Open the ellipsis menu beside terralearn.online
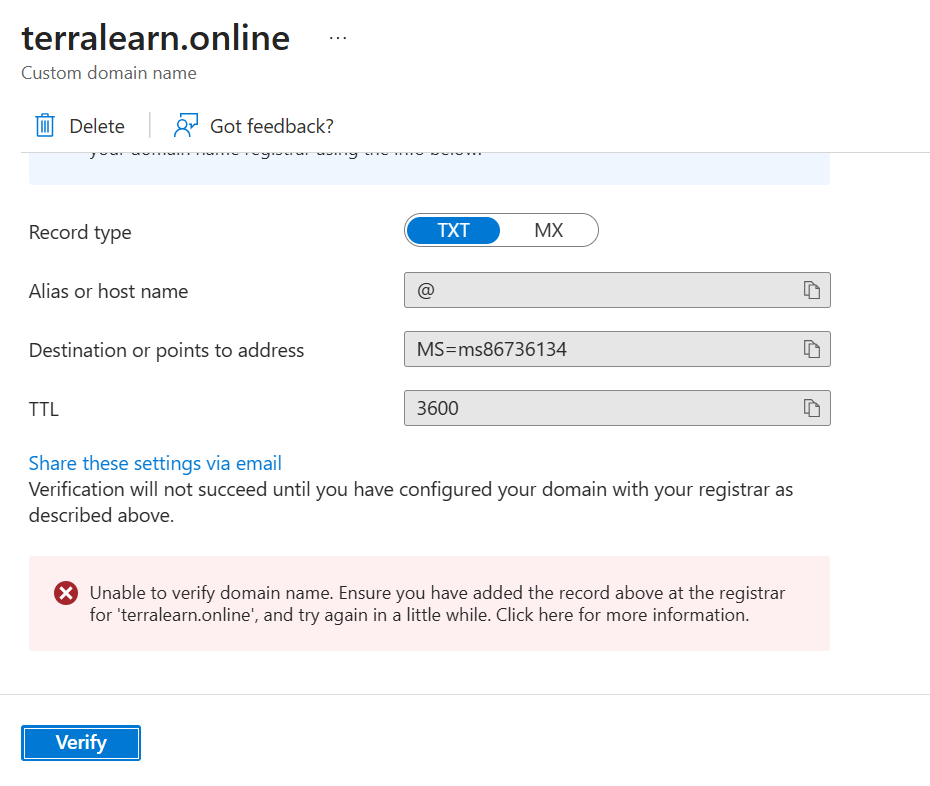 click(x=337, y=36)
